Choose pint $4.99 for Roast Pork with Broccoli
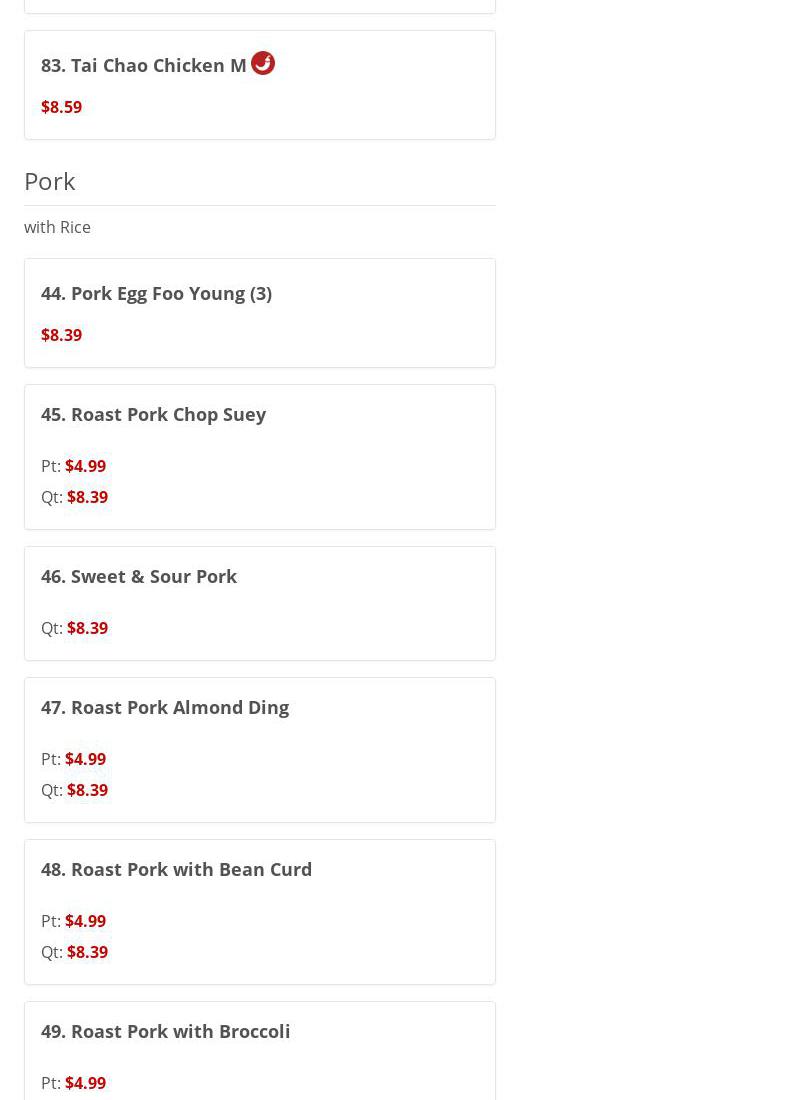This screenshot has width=785, height=1100. [x=85, y=1083]
